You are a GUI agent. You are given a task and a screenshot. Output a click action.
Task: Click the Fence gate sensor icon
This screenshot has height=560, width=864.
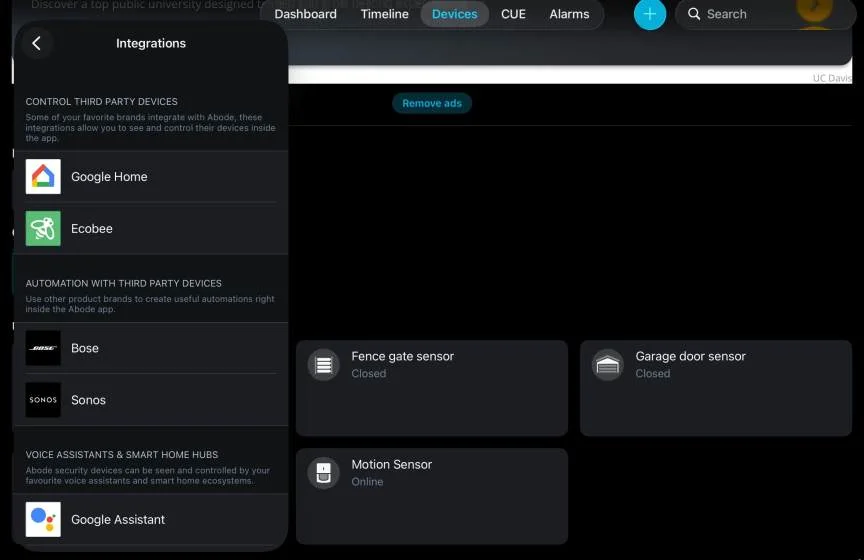tap(323, 364)
